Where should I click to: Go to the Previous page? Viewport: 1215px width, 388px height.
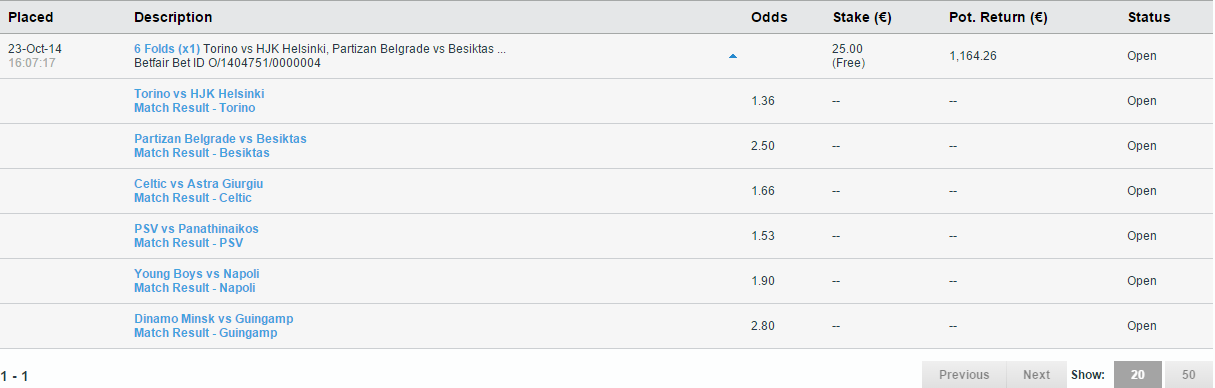point(964,375)
